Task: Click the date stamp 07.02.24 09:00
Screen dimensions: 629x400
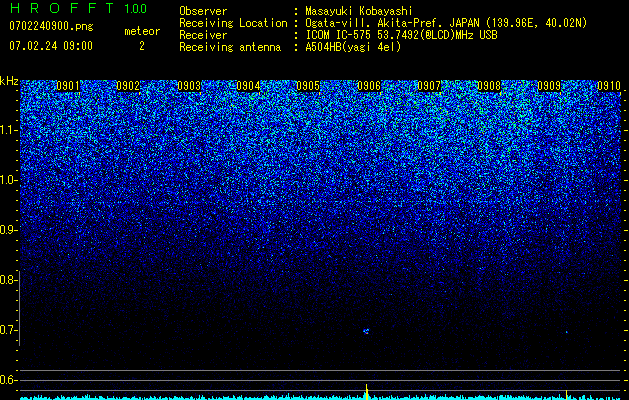Action: (x=51, y=46)
